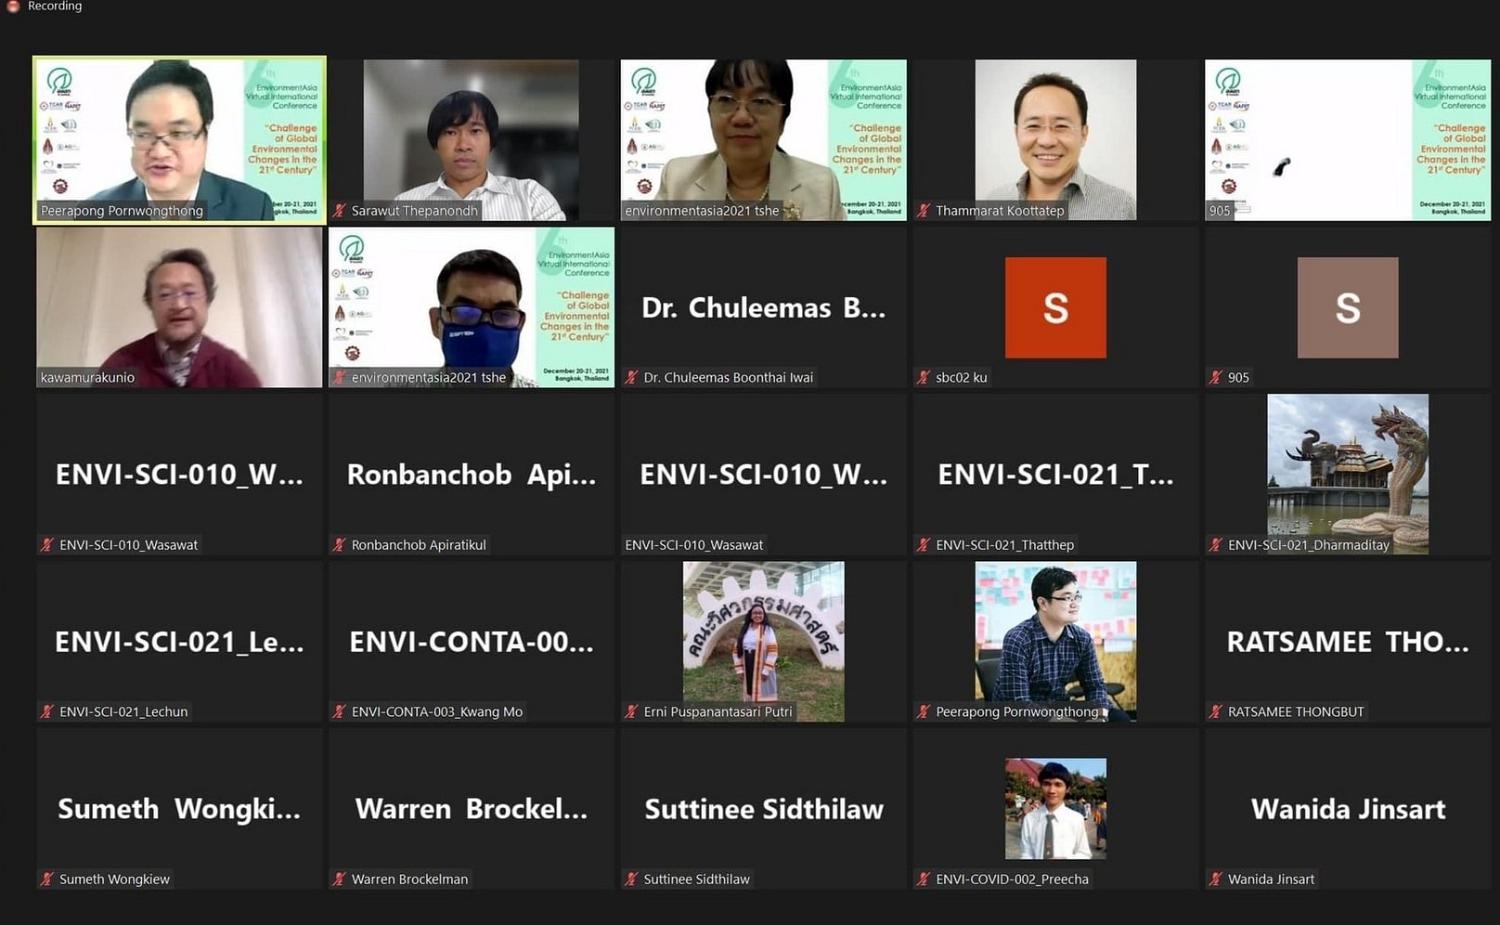Click the large "ENVI-SCI-021_Le..." tile title

179,642
